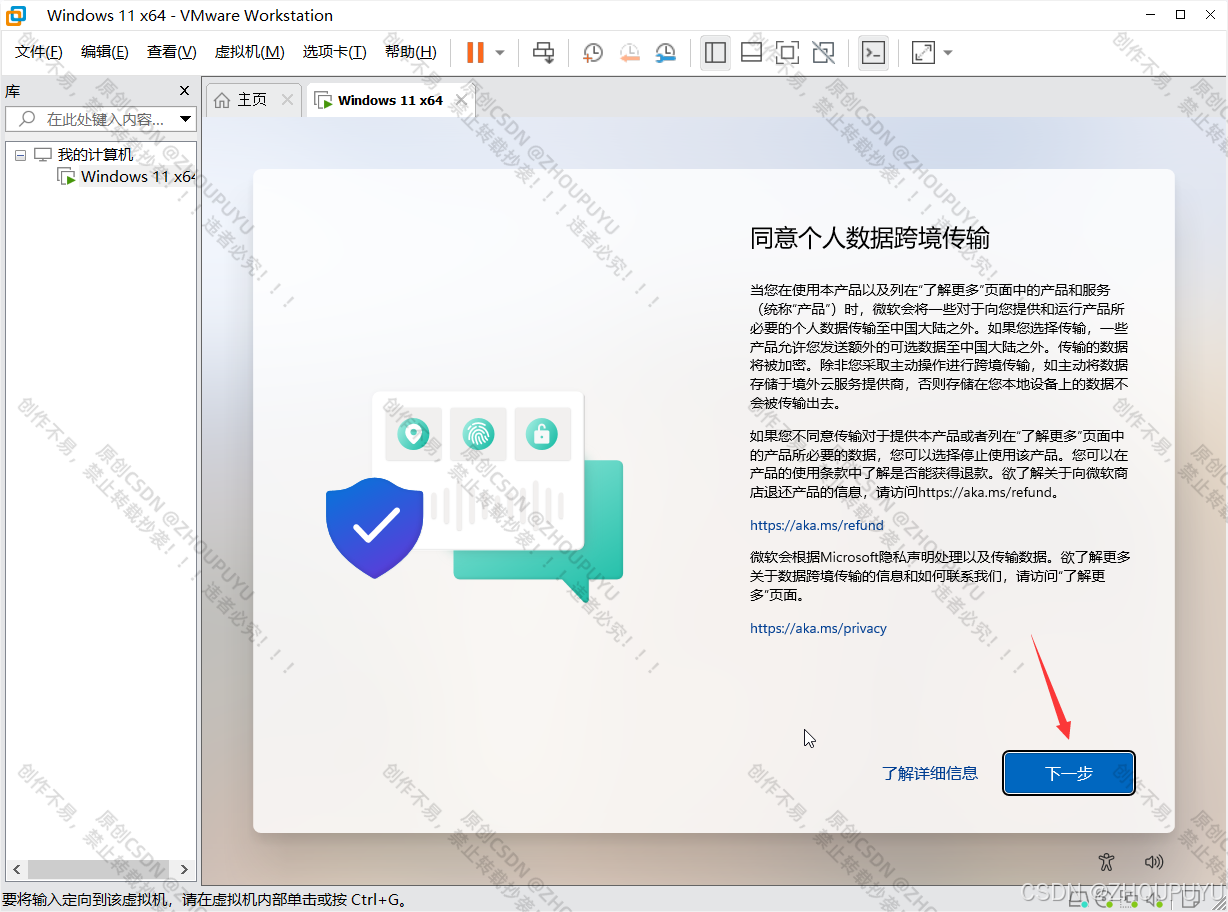Close the Windows 11 x64 tab

pos(461,100)
